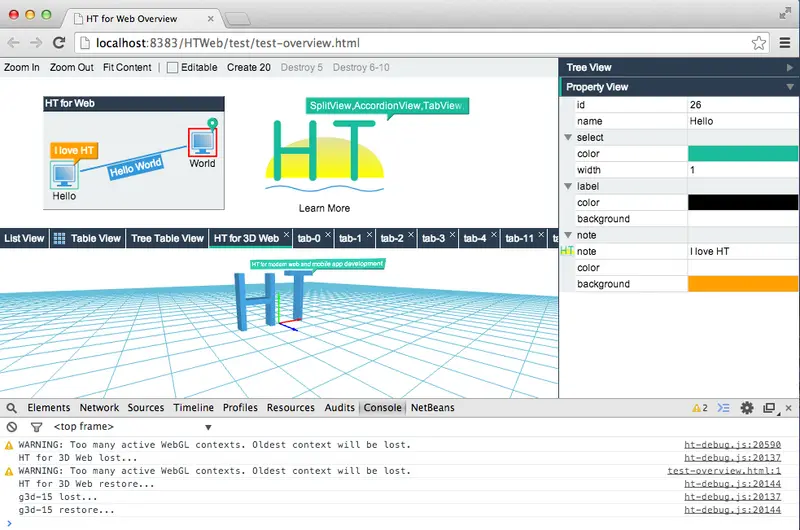Screen dimensions: 800x530
Task: Click the Zoom In button
Action: click(x=21, y=67)
